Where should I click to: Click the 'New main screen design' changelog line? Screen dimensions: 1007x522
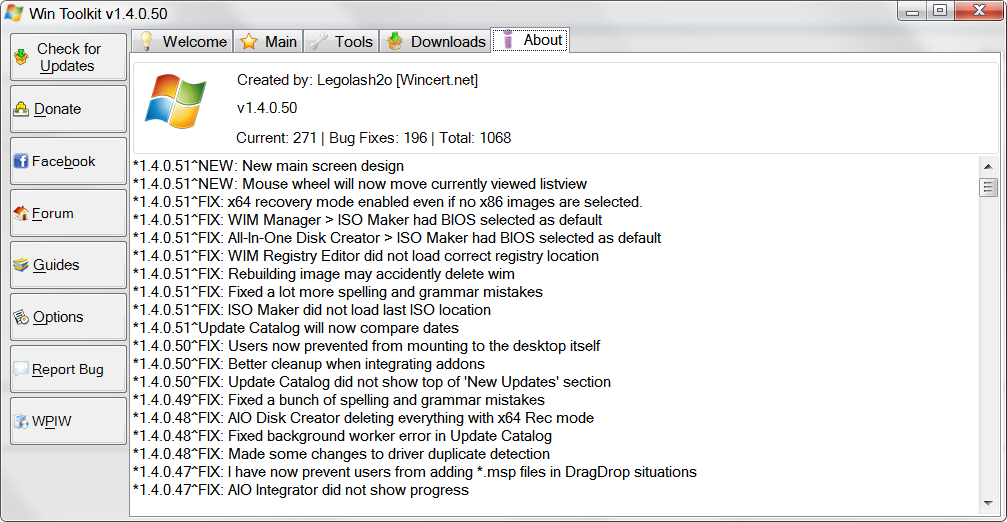pos(268,166)
